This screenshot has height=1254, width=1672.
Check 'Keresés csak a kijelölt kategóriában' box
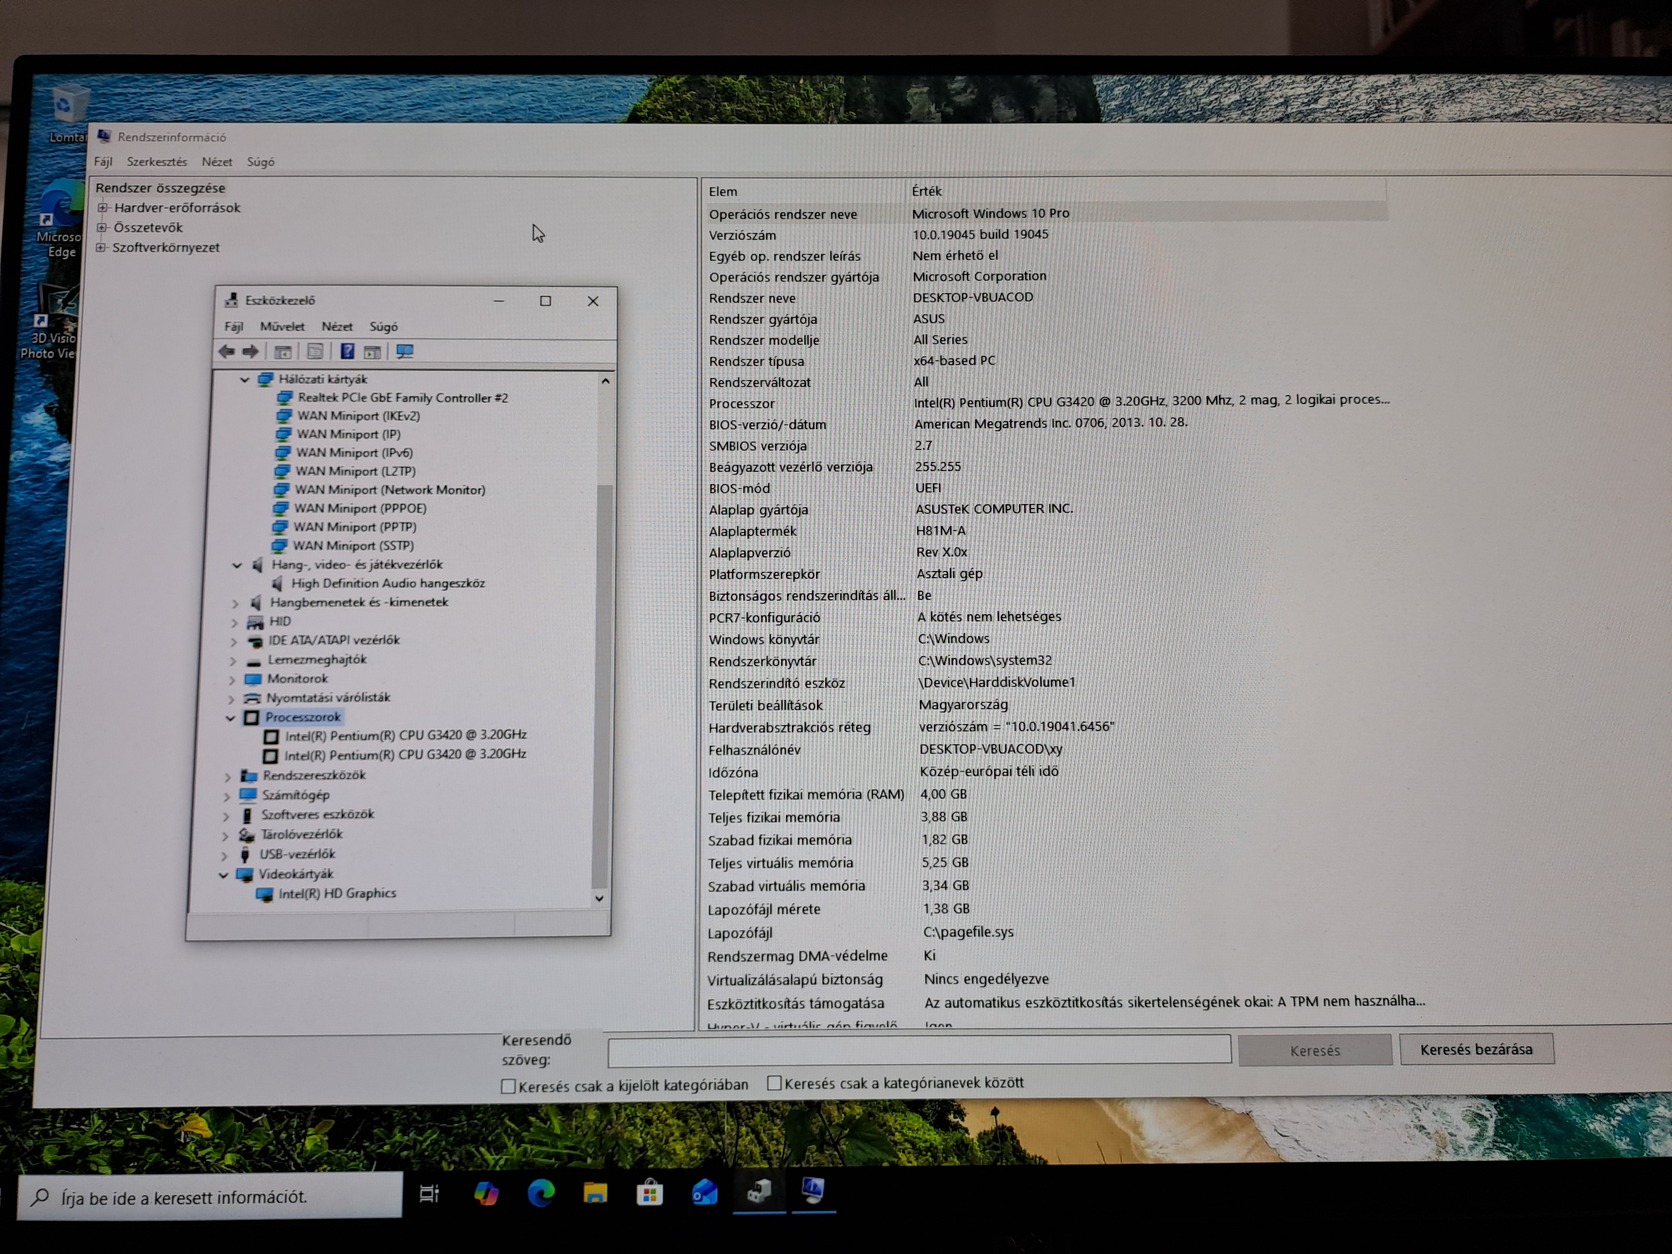pyautogui.click(x=508, y=1086)
